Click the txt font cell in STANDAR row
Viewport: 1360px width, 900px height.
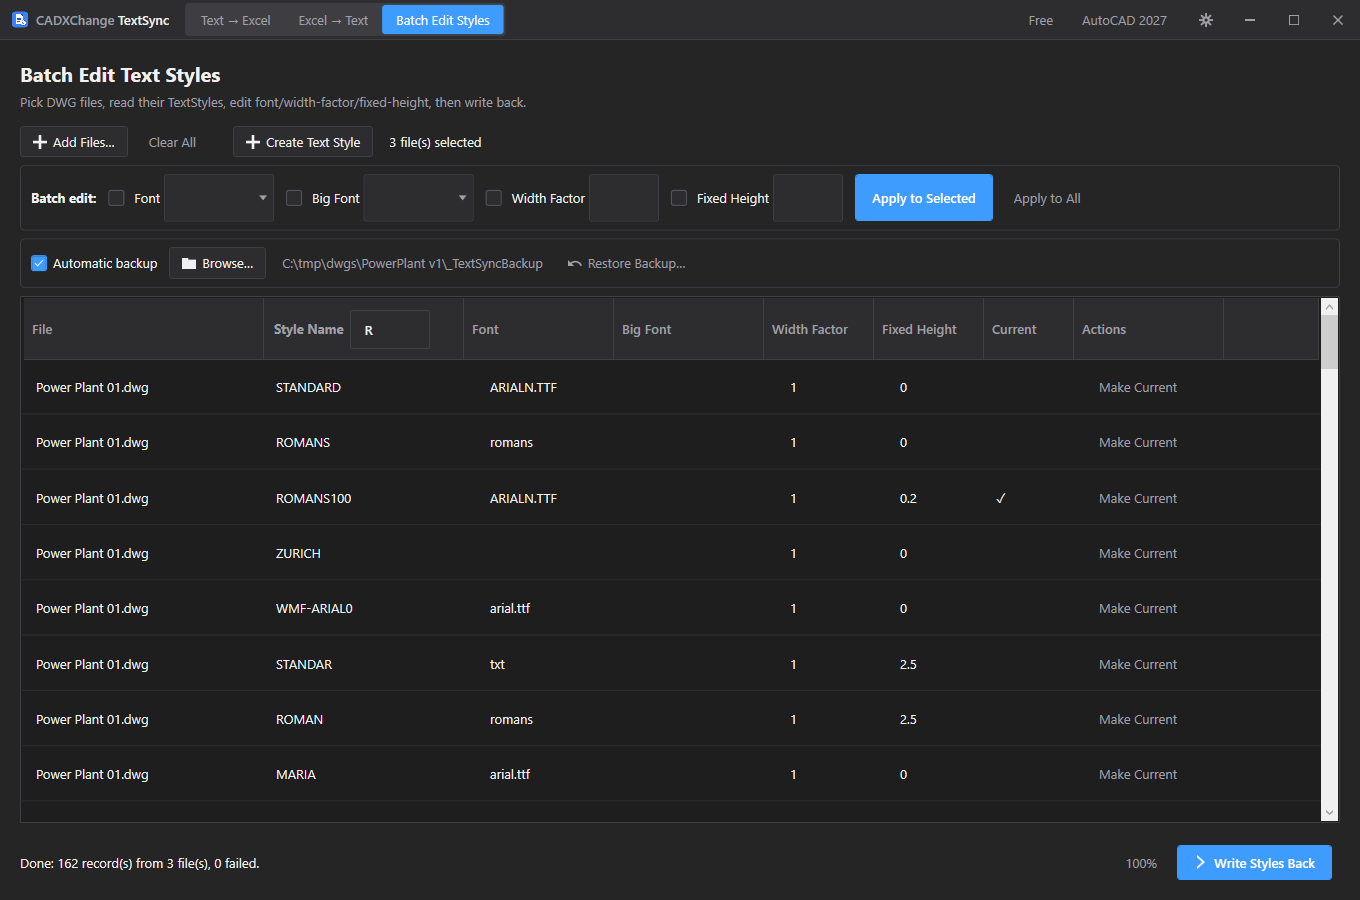(497, 664)
